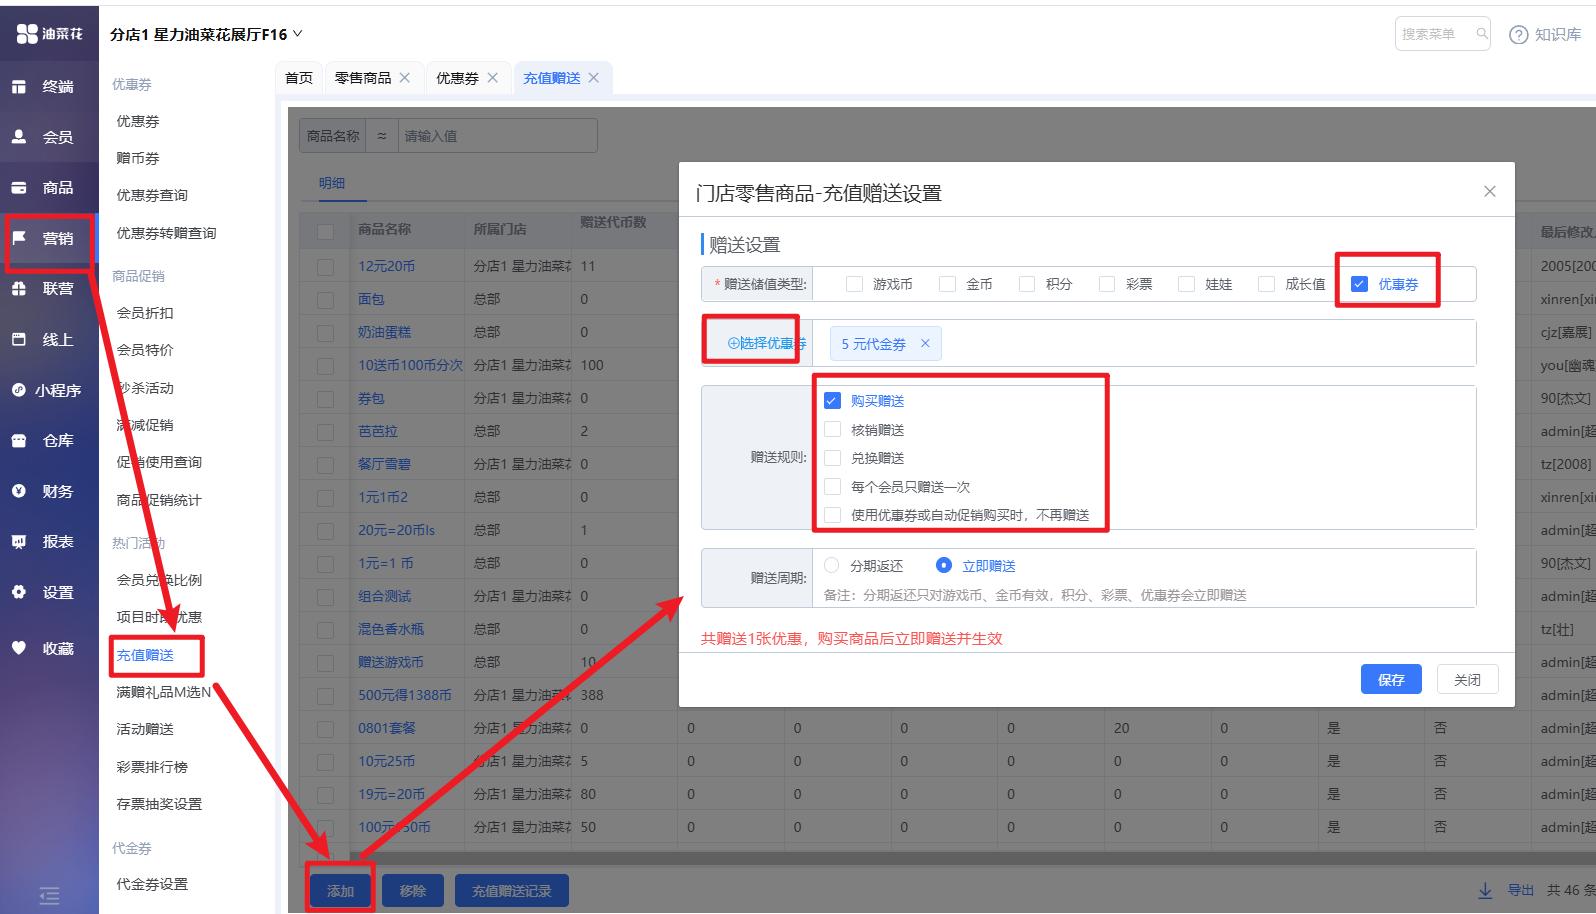1596x914 pixels.
Task: Open the 线上 online sidebar icon
Action: pyautogui.click(x=19, y=340)
